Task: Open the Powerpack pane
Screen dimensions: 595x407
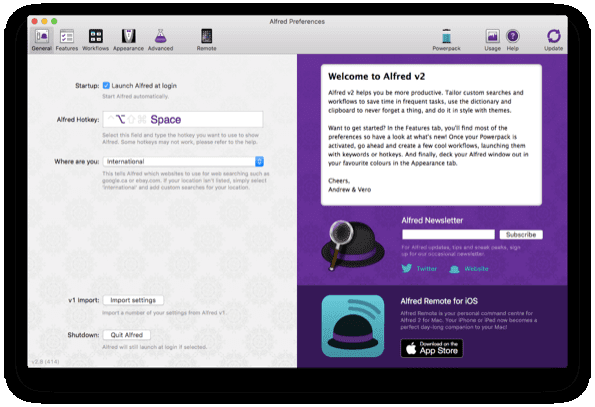Action: coord(446,40)
